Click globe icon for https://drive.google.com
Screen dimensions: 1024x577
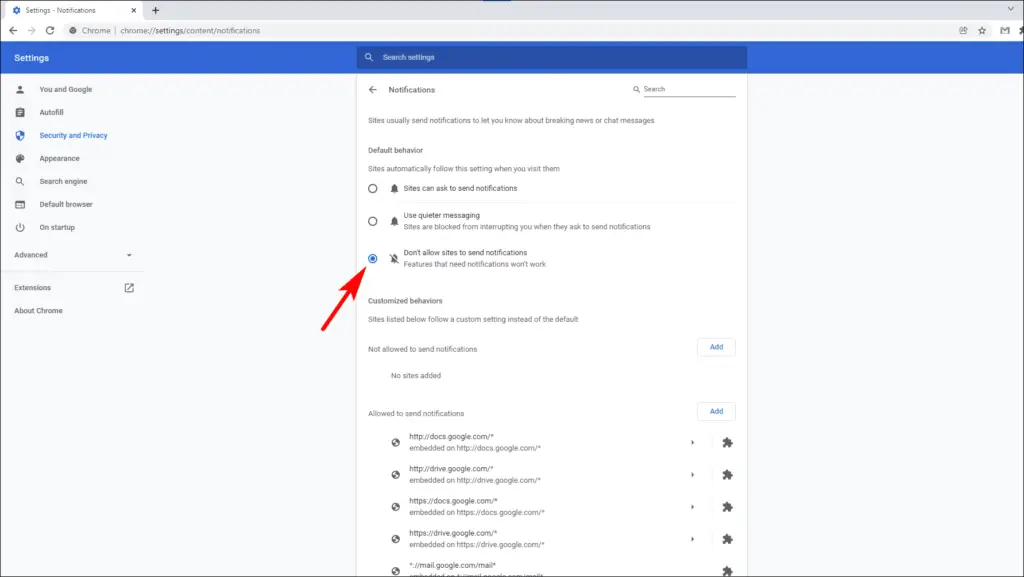coord(396,539)
